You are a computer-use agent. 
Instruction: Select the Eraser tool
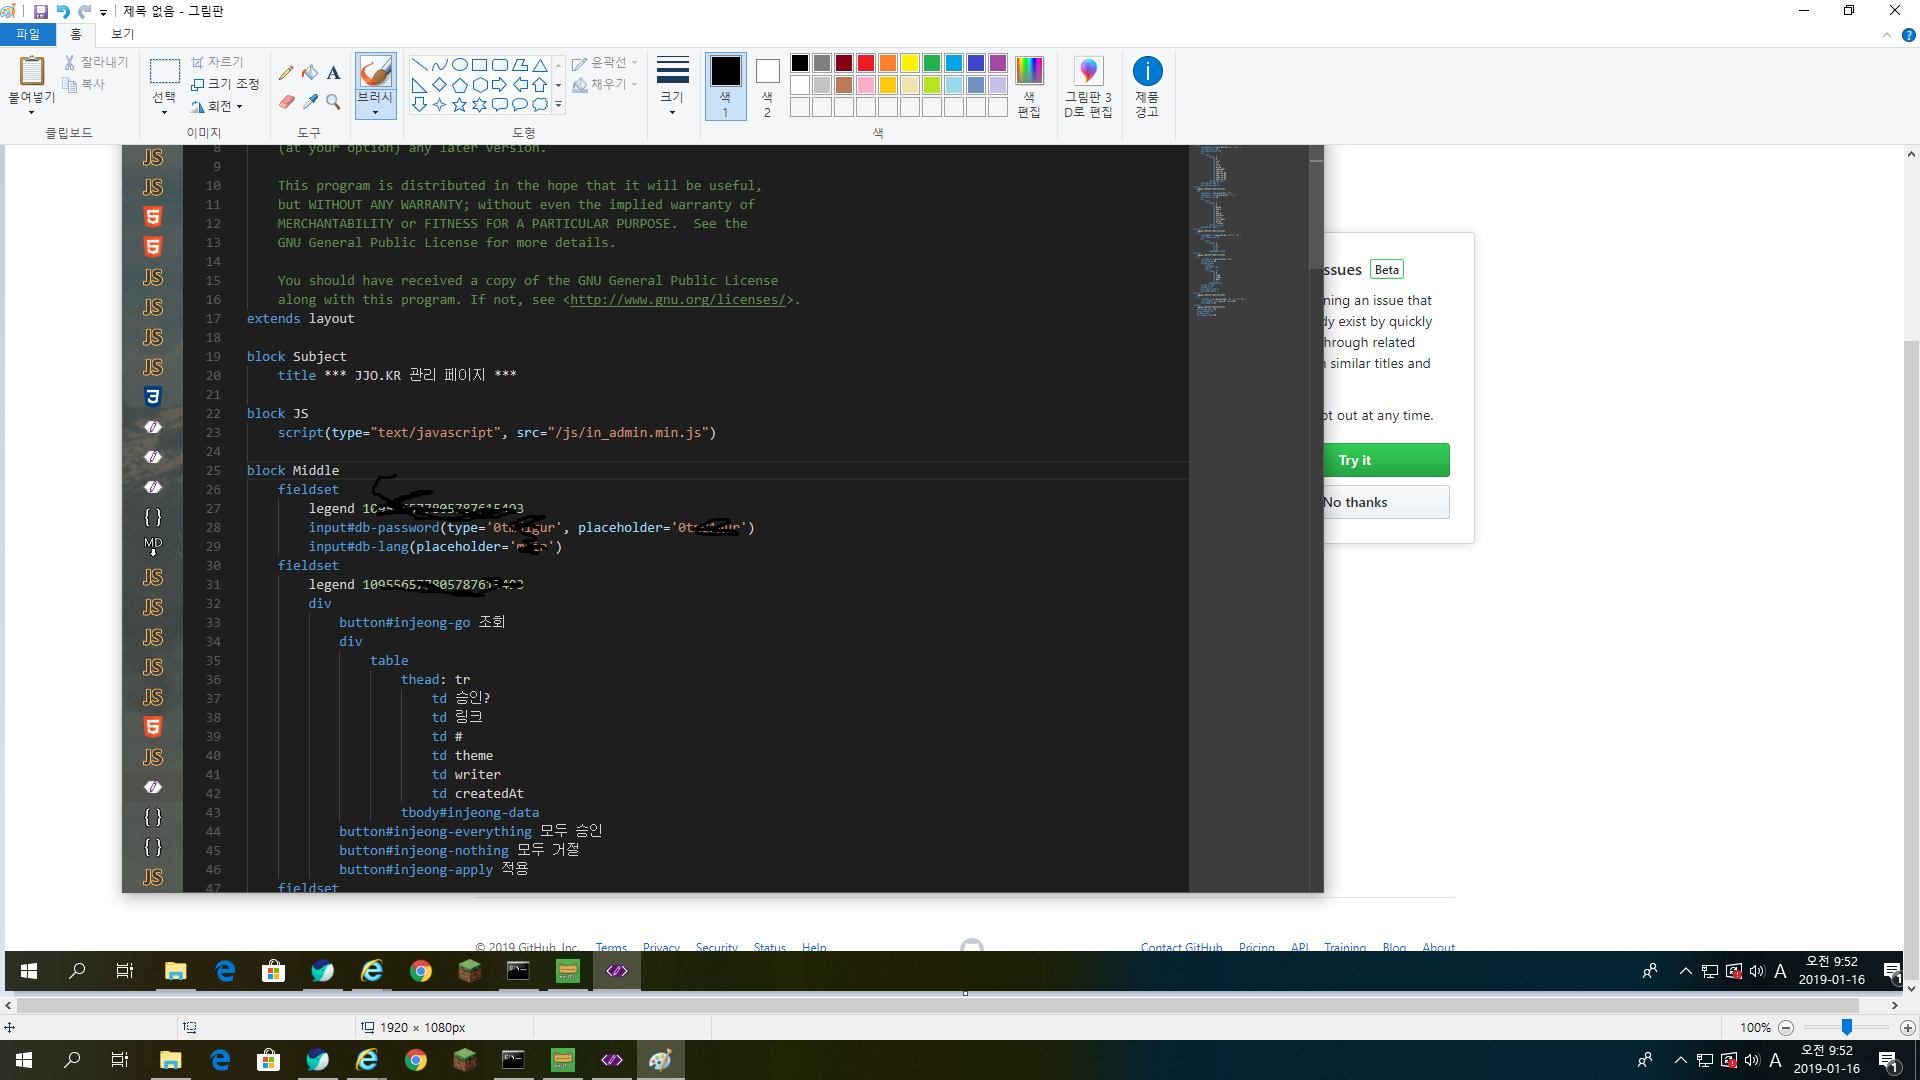coord(287,102)
